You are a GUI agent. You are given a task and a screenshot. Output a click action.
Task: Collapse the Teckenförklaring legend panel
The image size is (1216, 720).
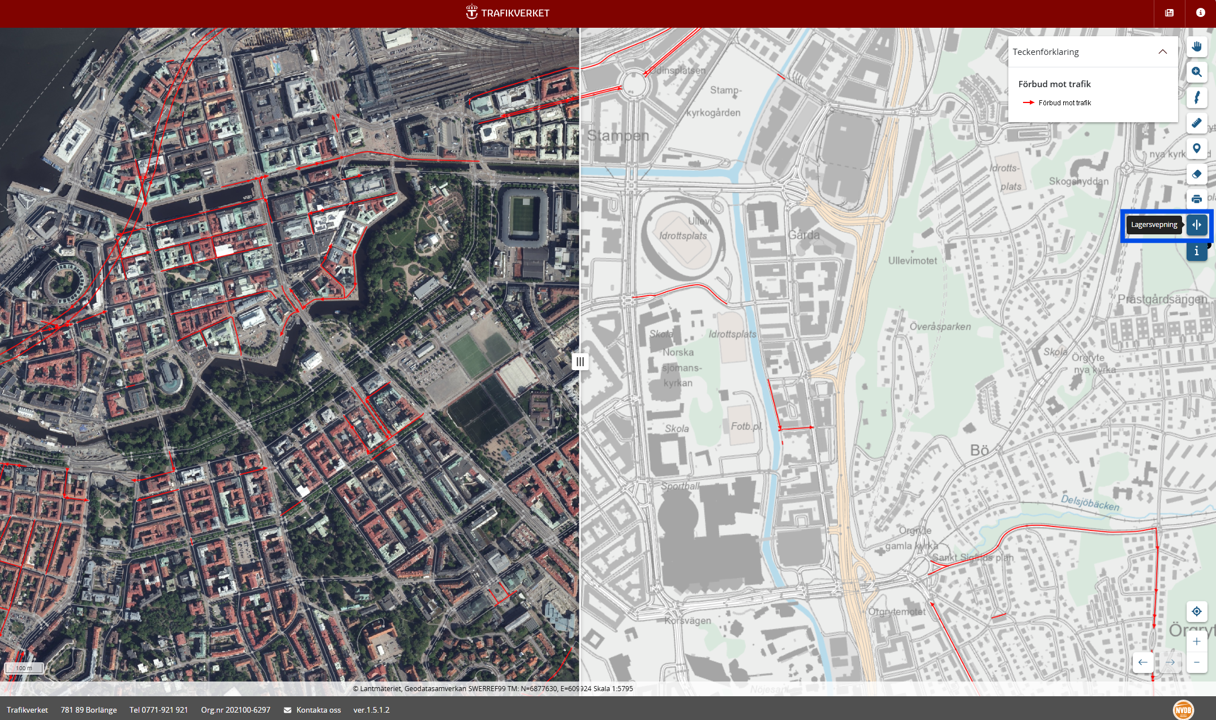[x=1162, y=52]
